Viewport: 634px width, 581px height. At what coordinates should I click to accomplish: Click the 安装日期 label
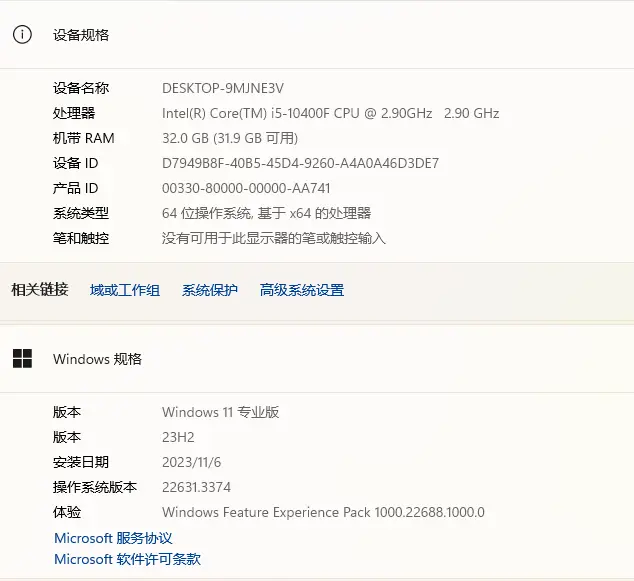click(81, 463)
